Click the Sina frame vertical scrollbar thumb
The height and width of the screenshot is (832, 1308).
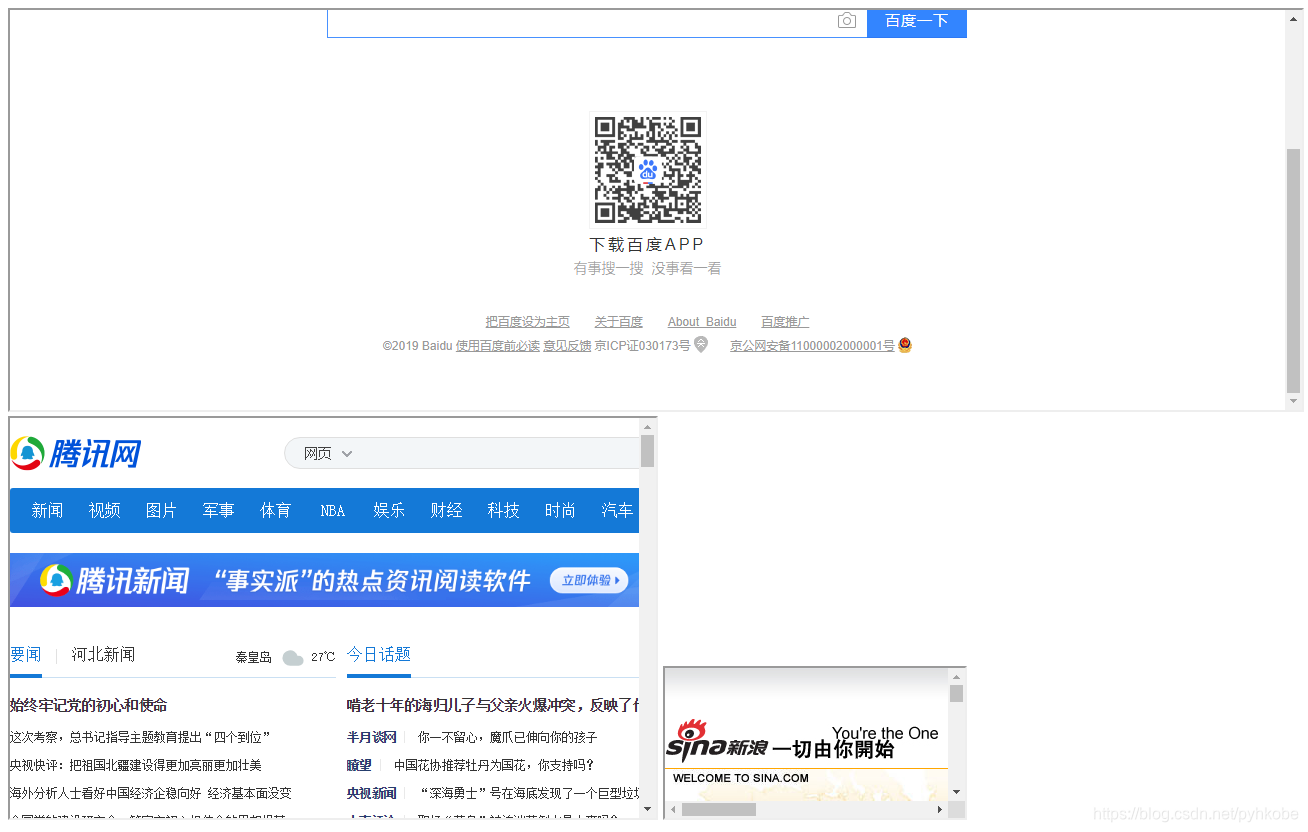pos(956,694)
